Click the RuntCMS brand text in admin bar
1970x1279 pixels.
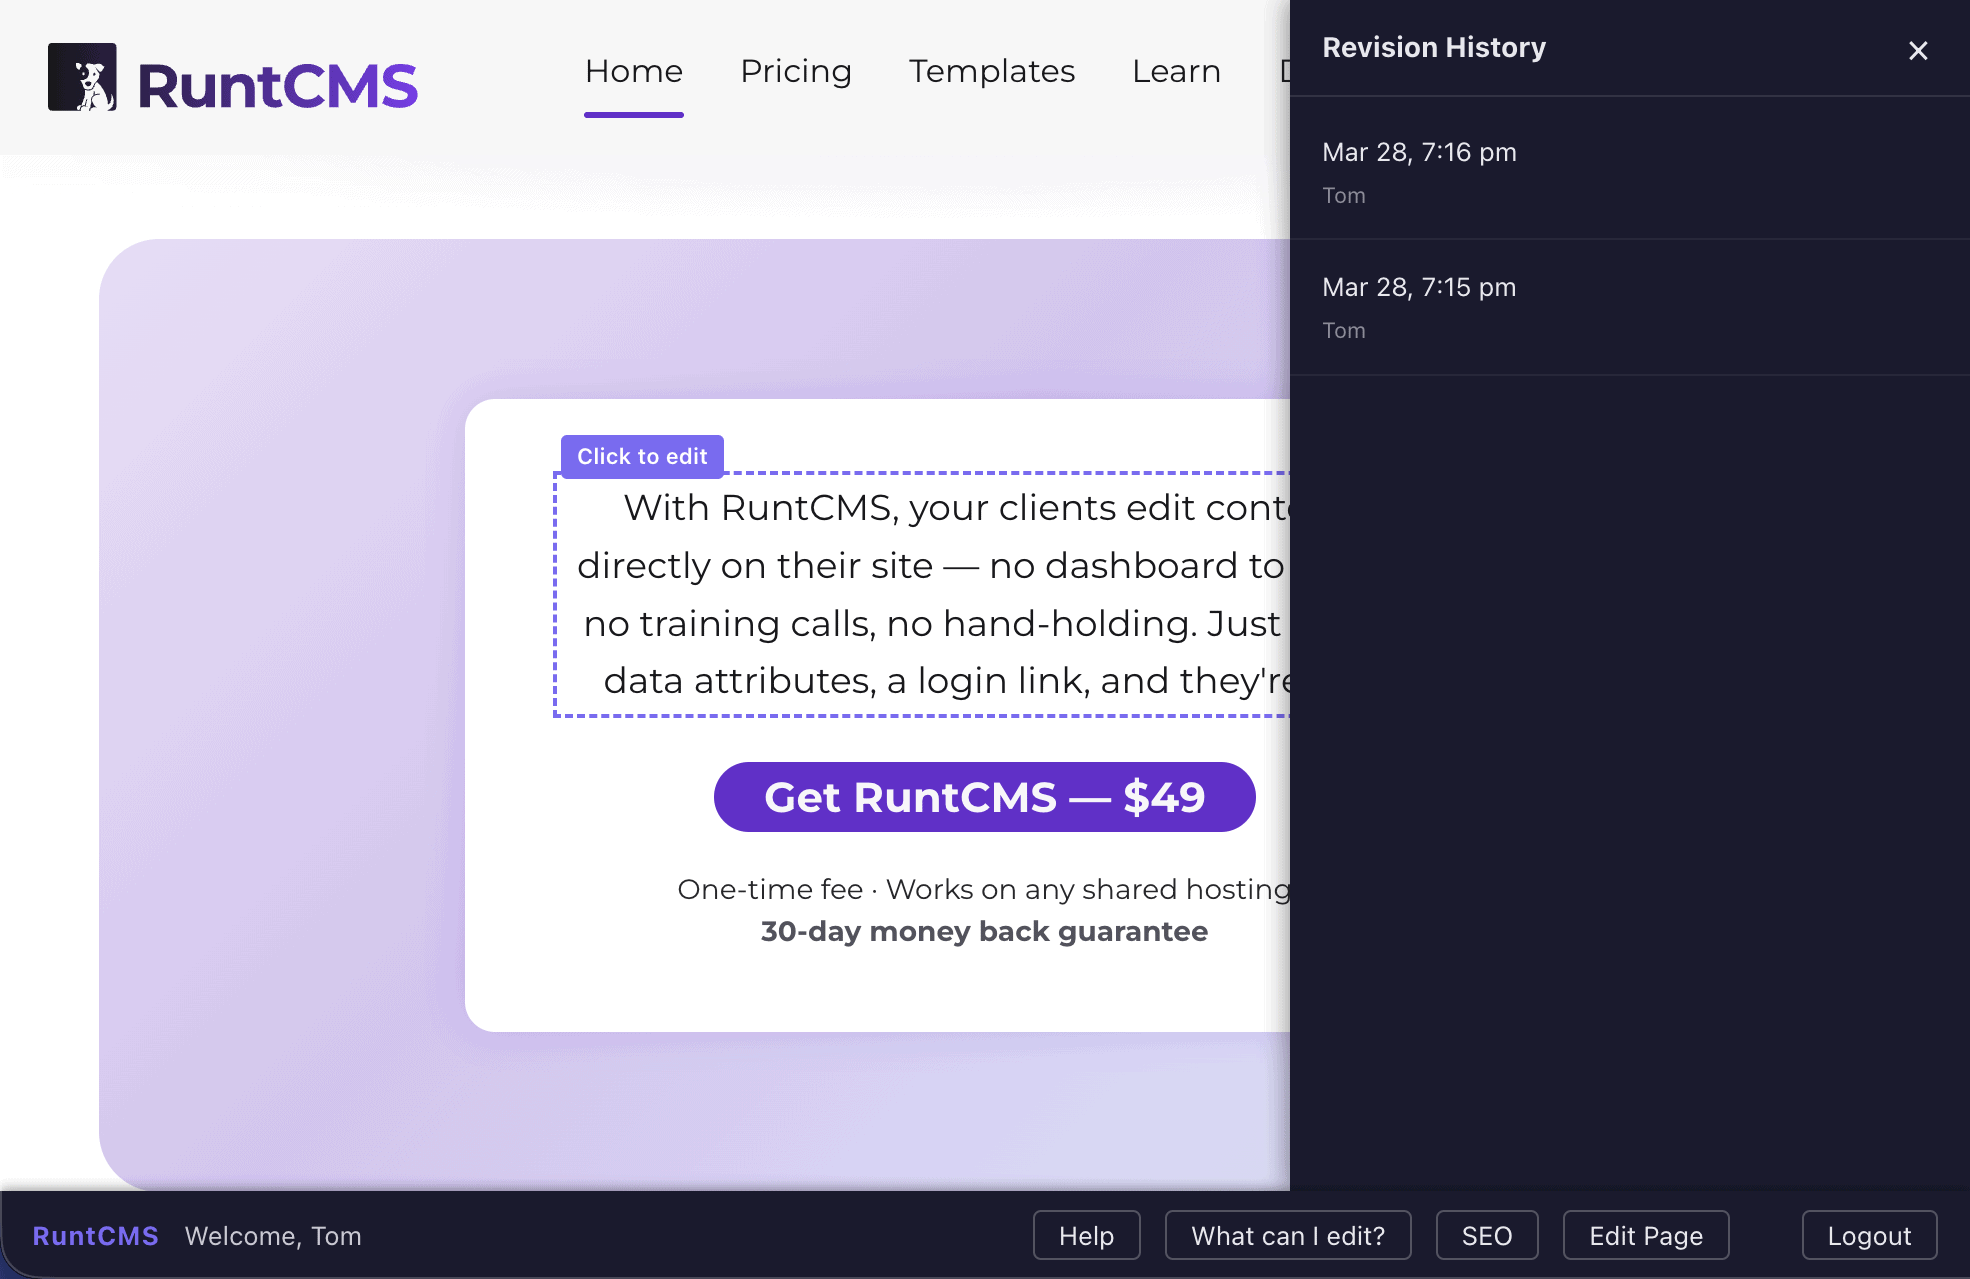pyautogui.click(x=95, y=1236)
